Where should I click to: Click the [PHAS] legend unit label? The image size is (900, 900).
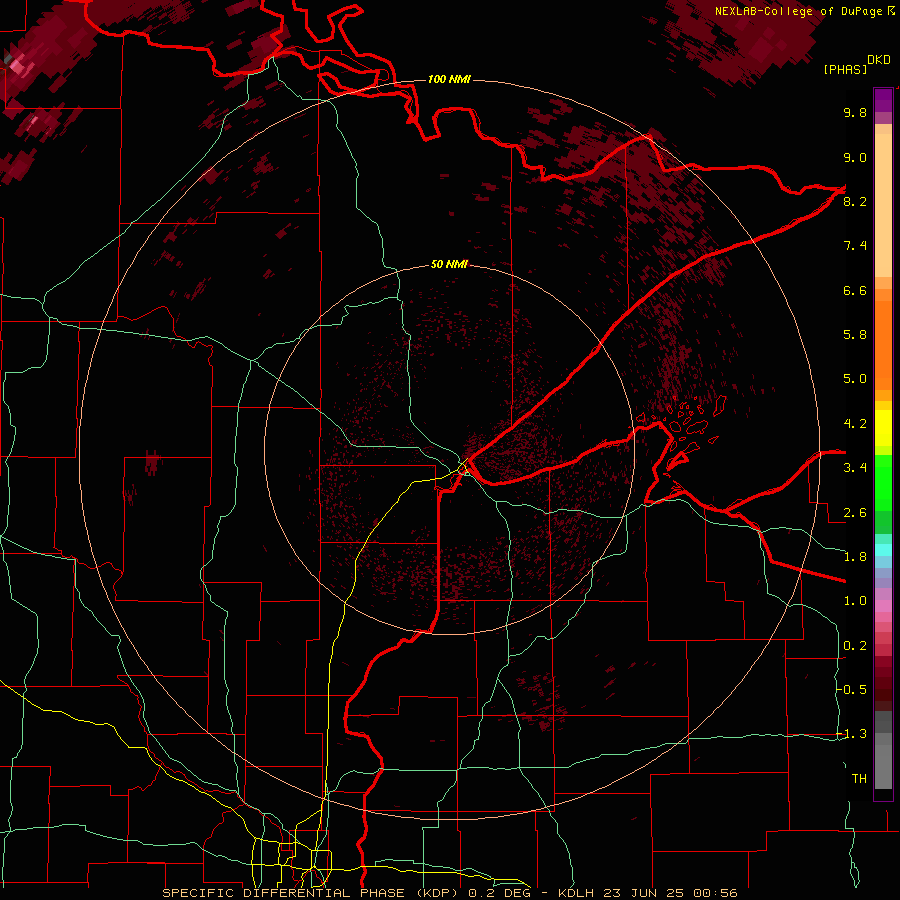point(845,69)
